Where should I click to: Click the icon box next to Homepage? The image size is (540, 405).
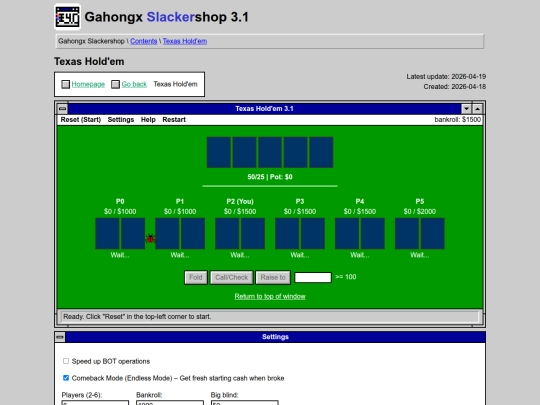65,84
